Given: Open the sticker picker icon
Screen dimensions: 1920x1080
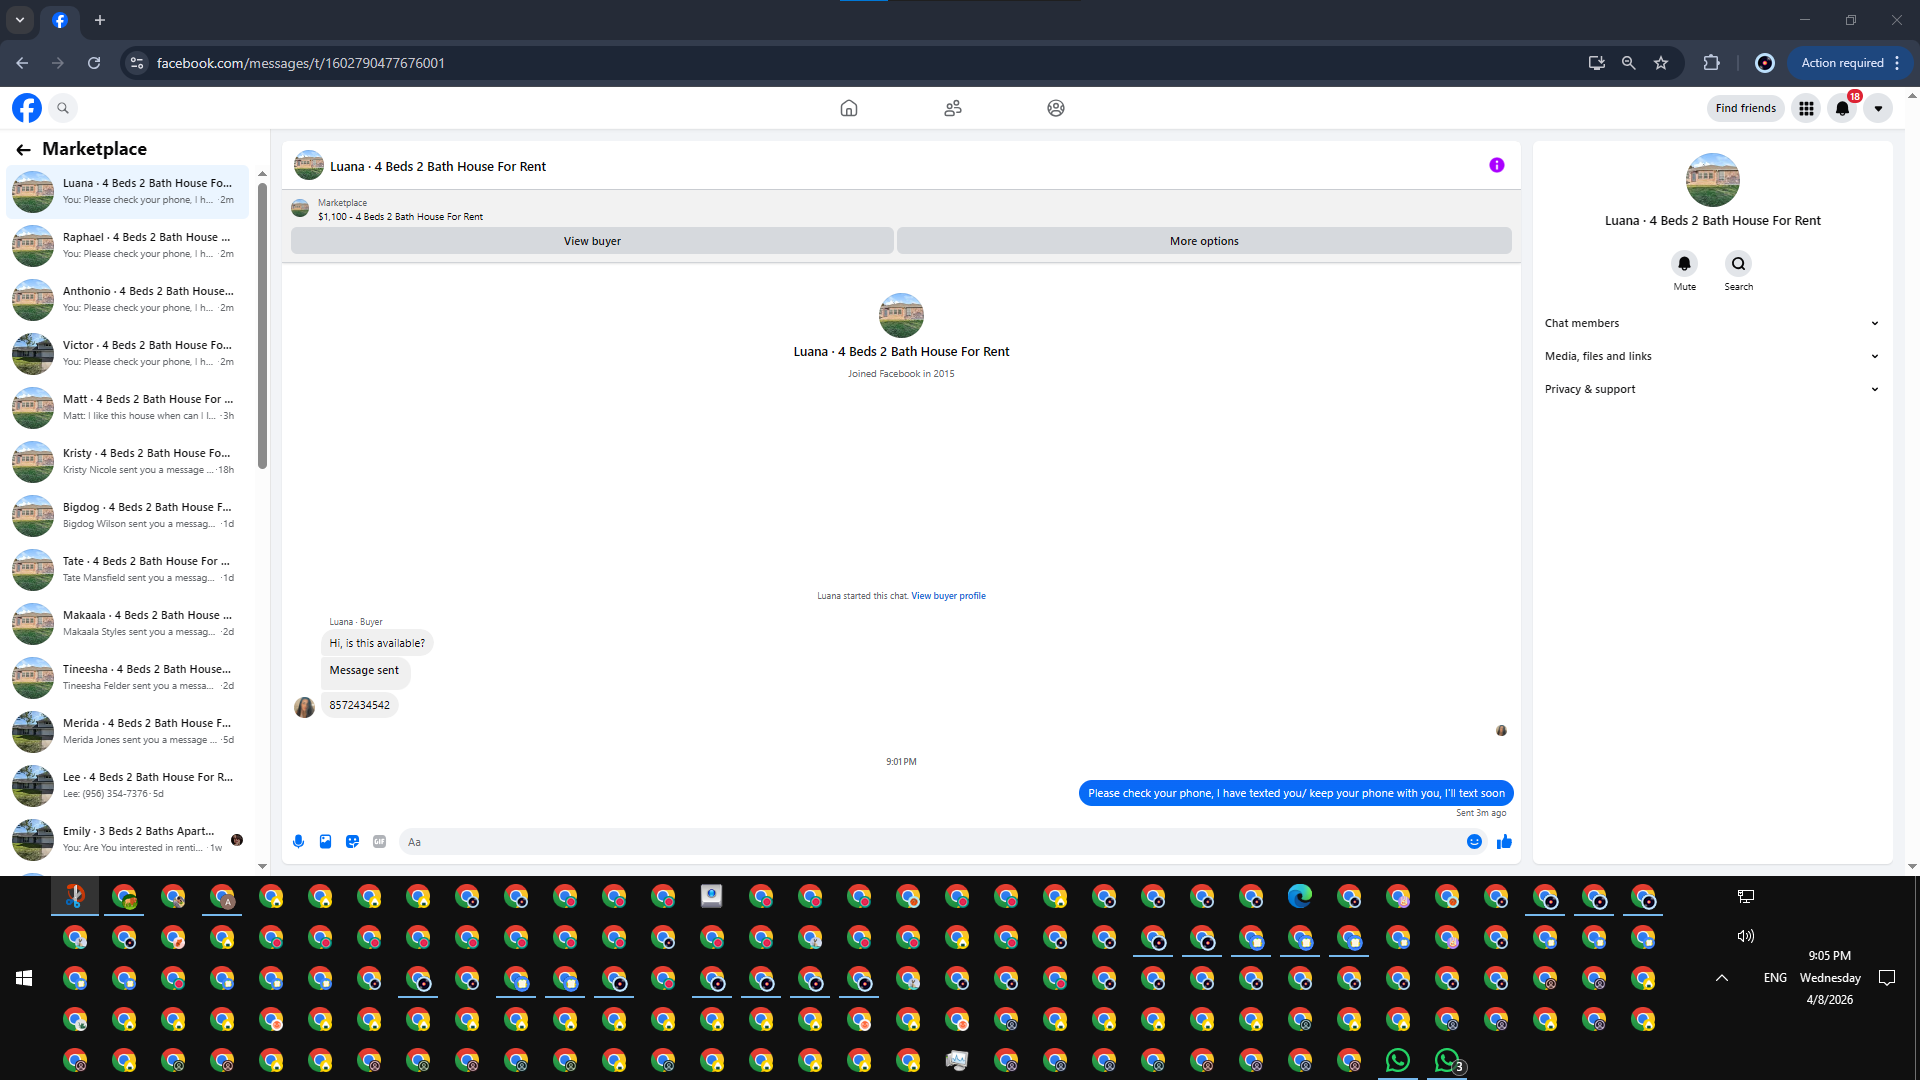Looking at the screenshot, I should (x=352, y=842).
